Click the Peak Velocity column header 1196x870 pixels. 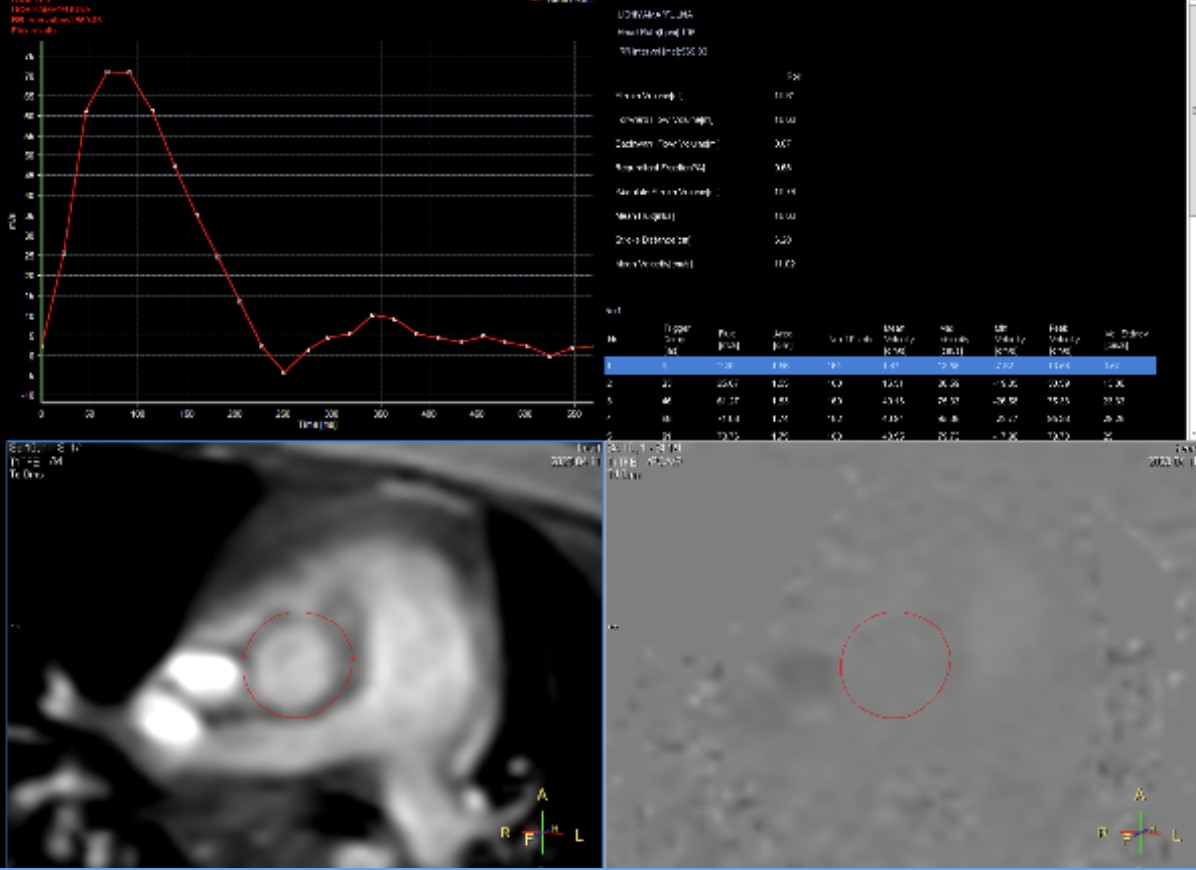[1063, 339]
